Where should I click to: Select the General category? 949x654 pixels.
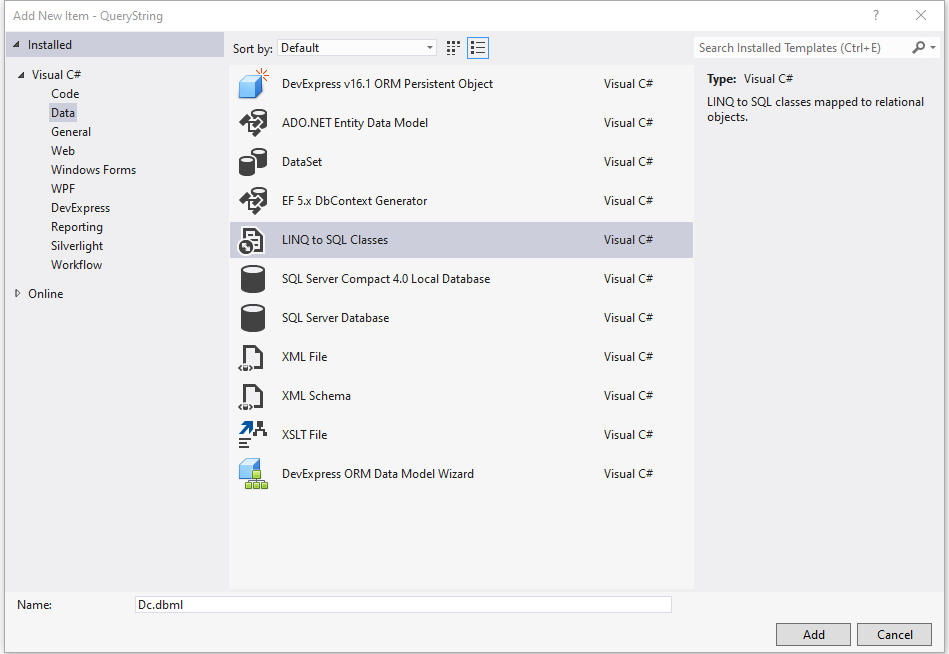click(71, 132)
